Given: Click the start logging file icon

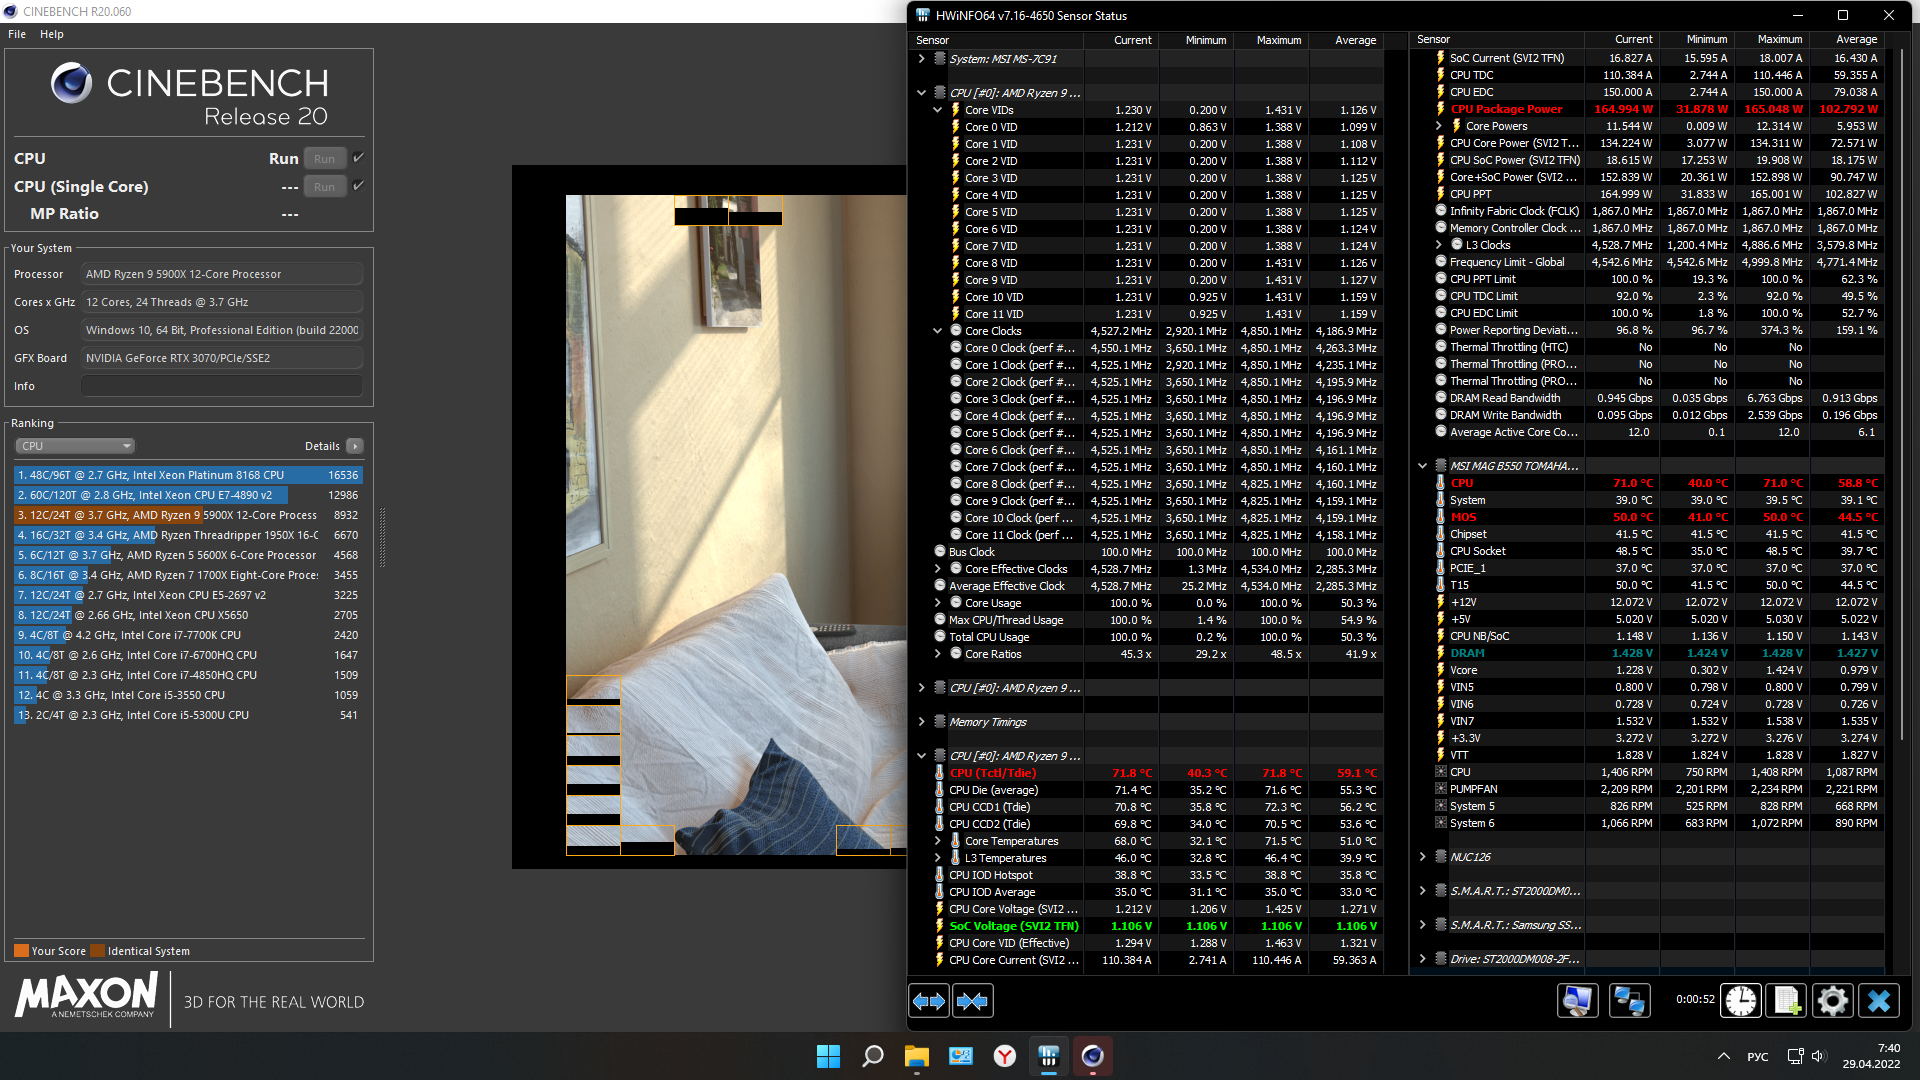Looking at the screenshot, I should [x=1787, y=1001].
